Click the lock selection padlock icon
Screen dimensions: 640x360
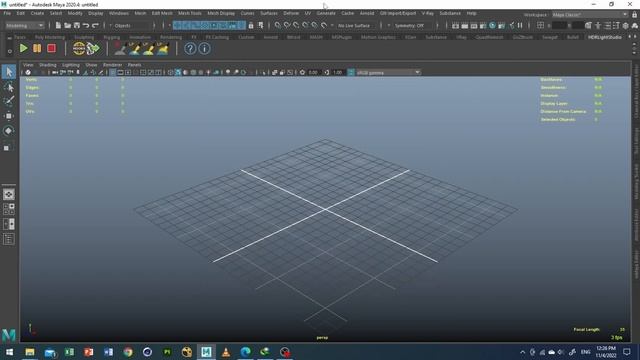[x=251, y=25]
